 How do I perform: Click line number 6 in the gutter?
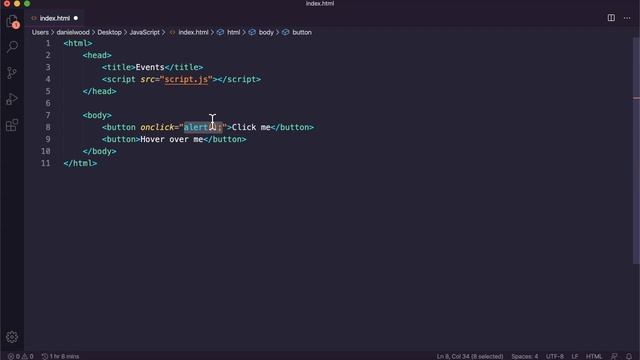coord(48,103)
